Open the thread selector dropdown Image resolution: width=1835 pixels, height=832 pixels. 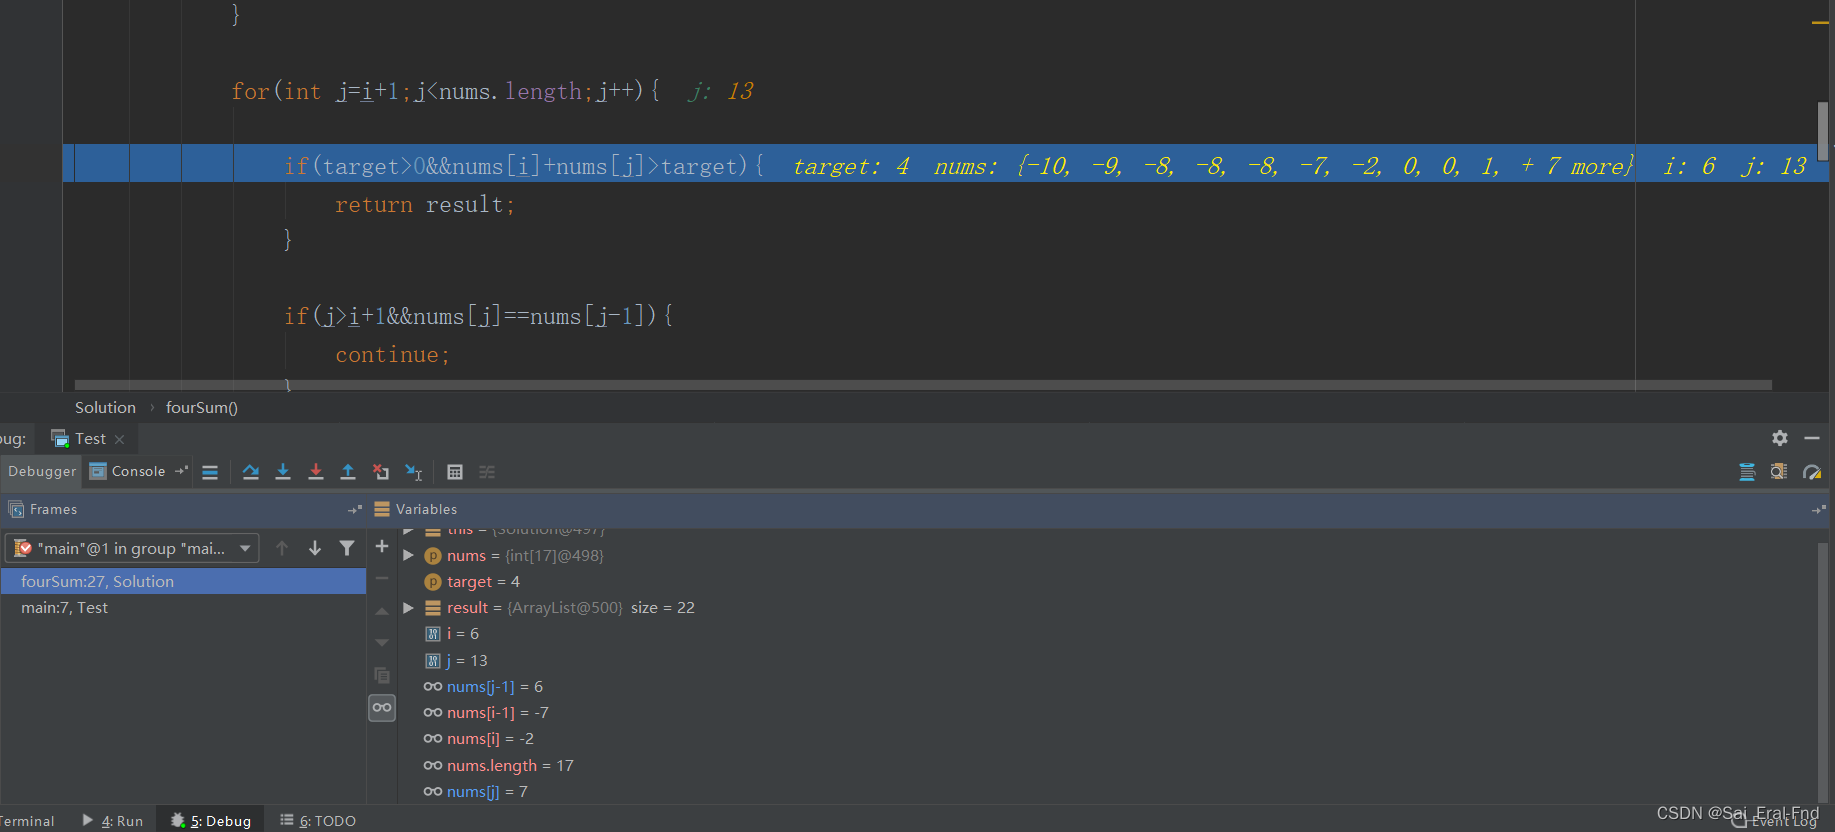point(132,548)
